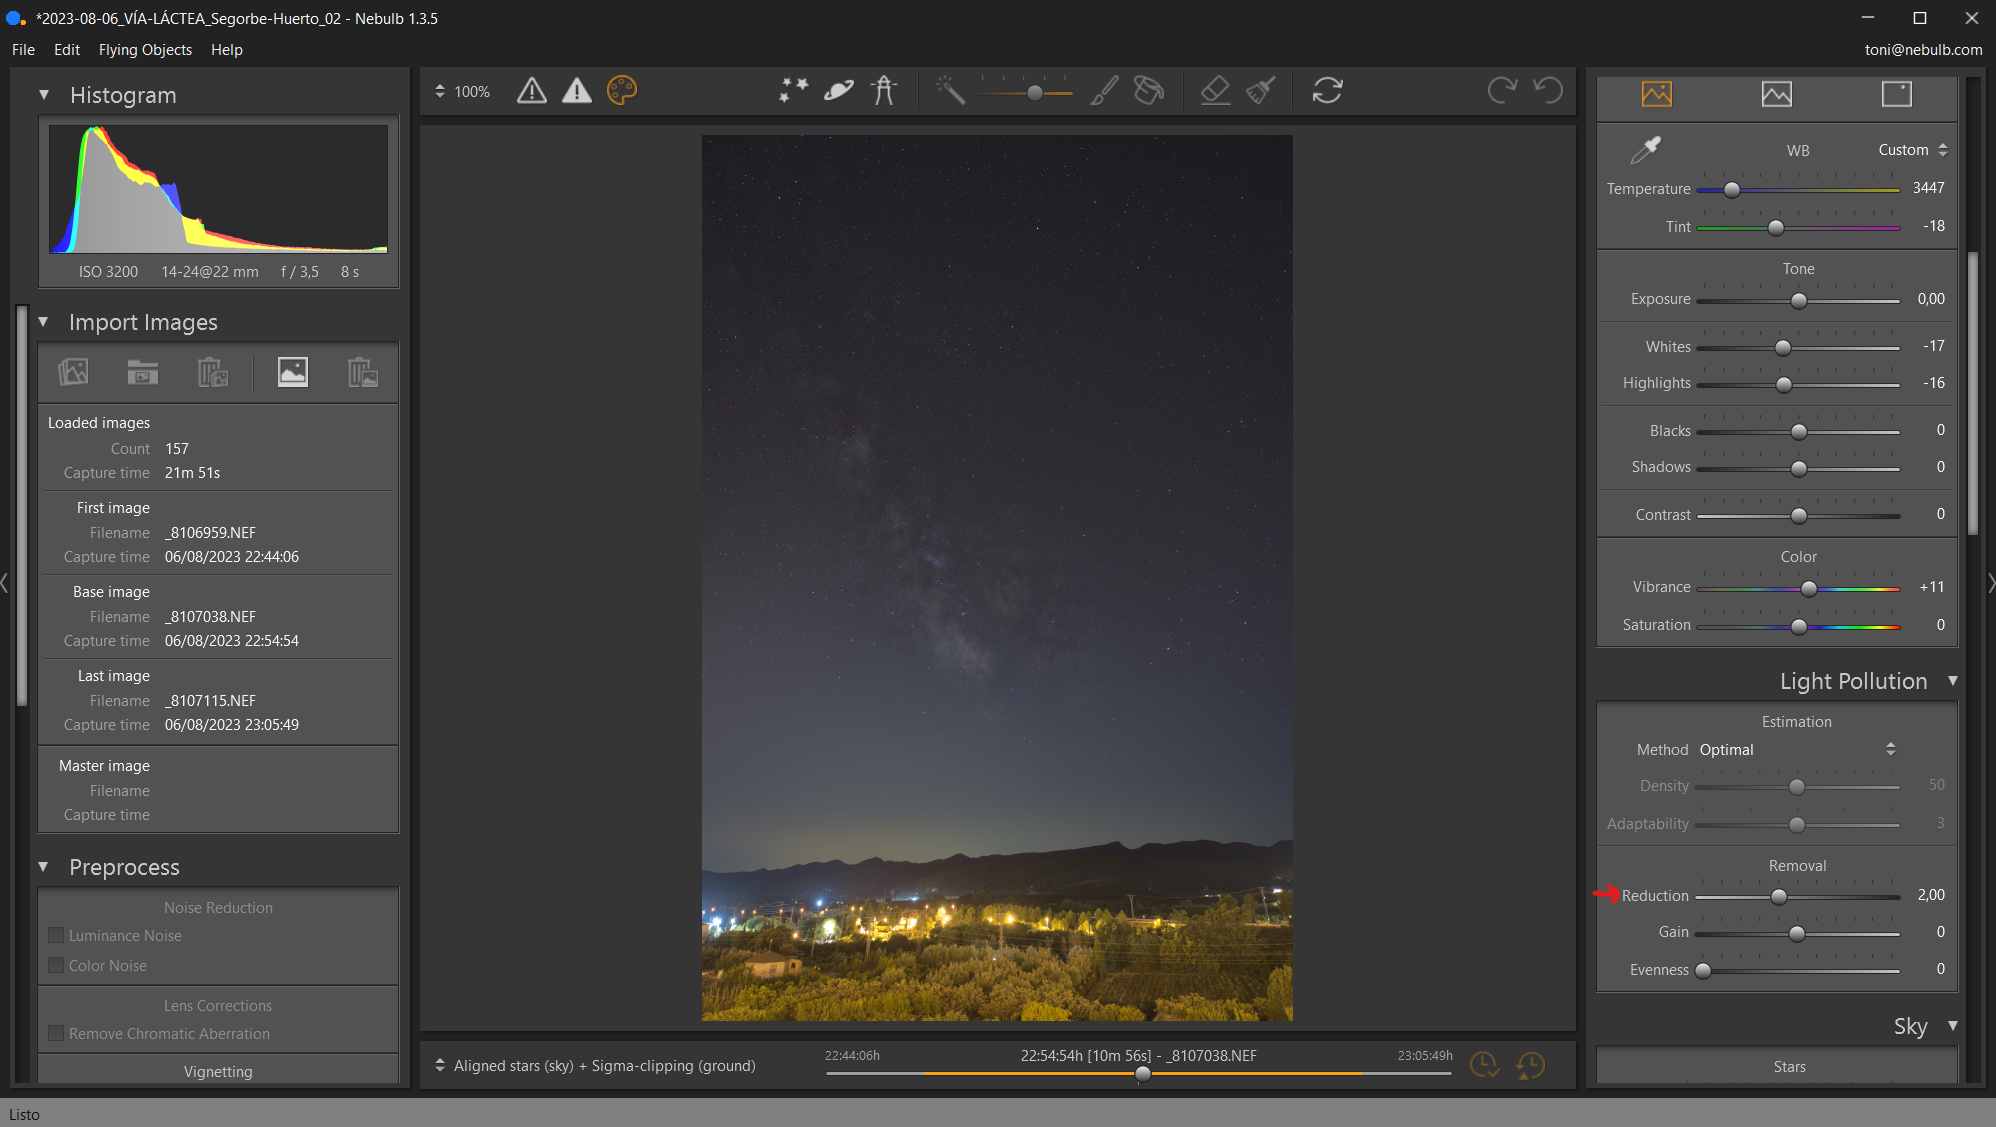Collapse the Import Images section

(44, 322)
